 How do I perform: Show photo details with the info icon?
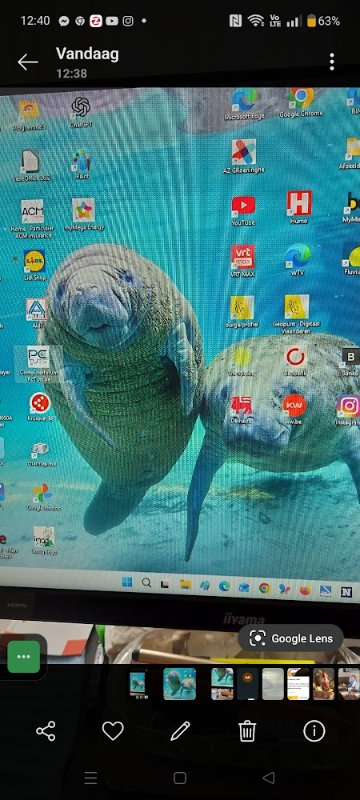click(x=314, y=732)
